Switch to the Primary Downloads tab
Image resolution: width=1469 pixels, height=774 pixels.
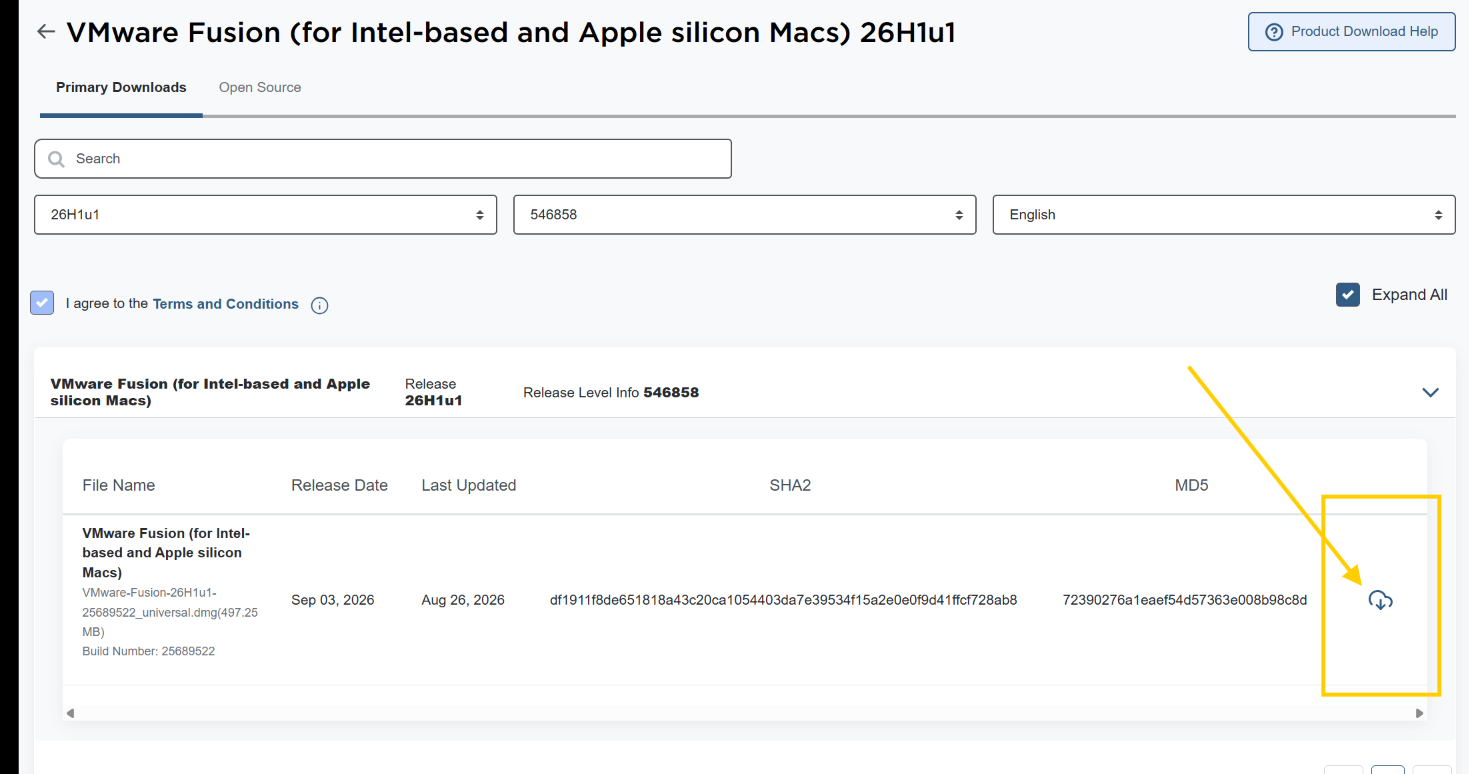pos(121,88)
